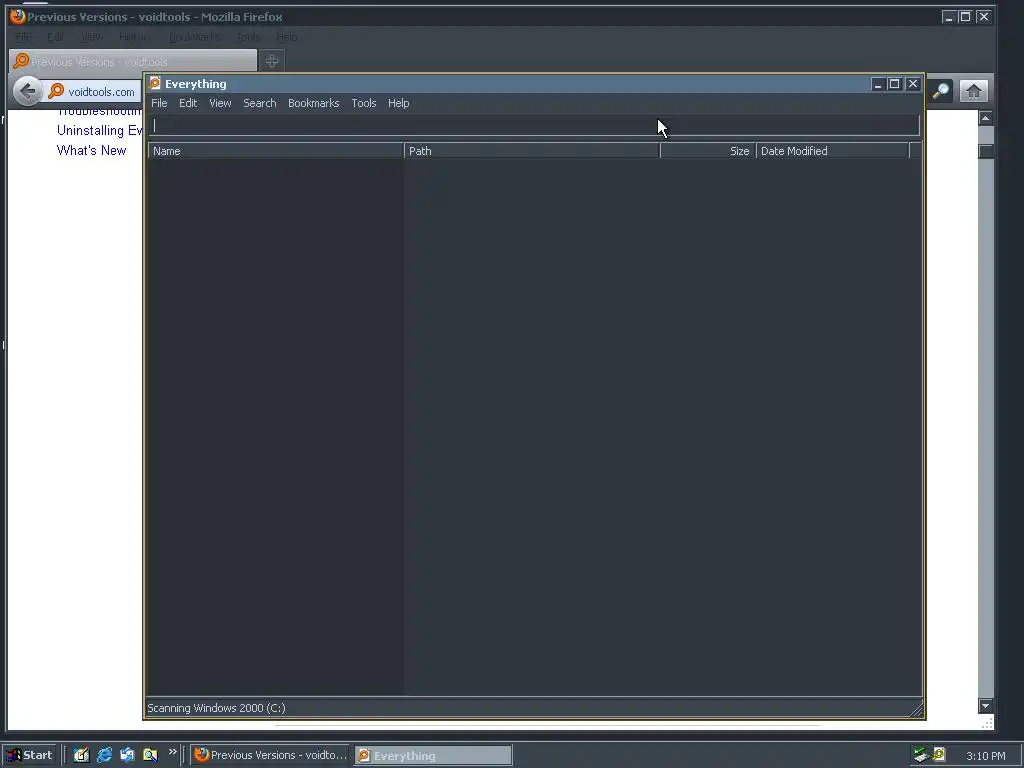Click Firefox back arrow button
This screenshot has width=1024, height=768.
click(x=27, y=91)
